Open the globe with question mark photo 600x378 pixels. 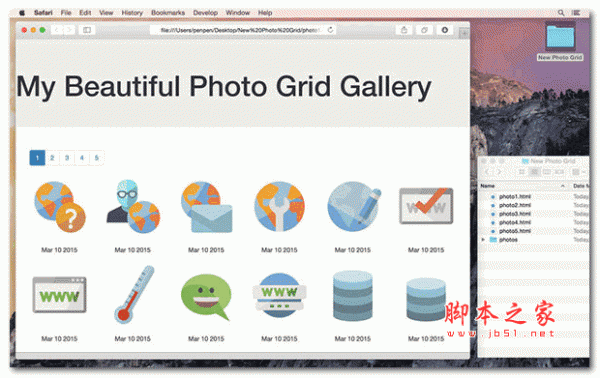coord(59,207)
